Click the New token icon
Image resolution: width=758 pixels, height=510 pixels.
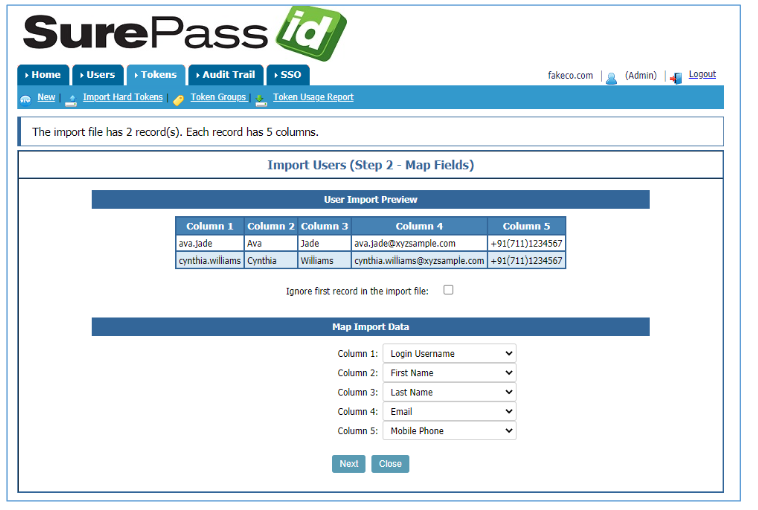pos(25,100)
